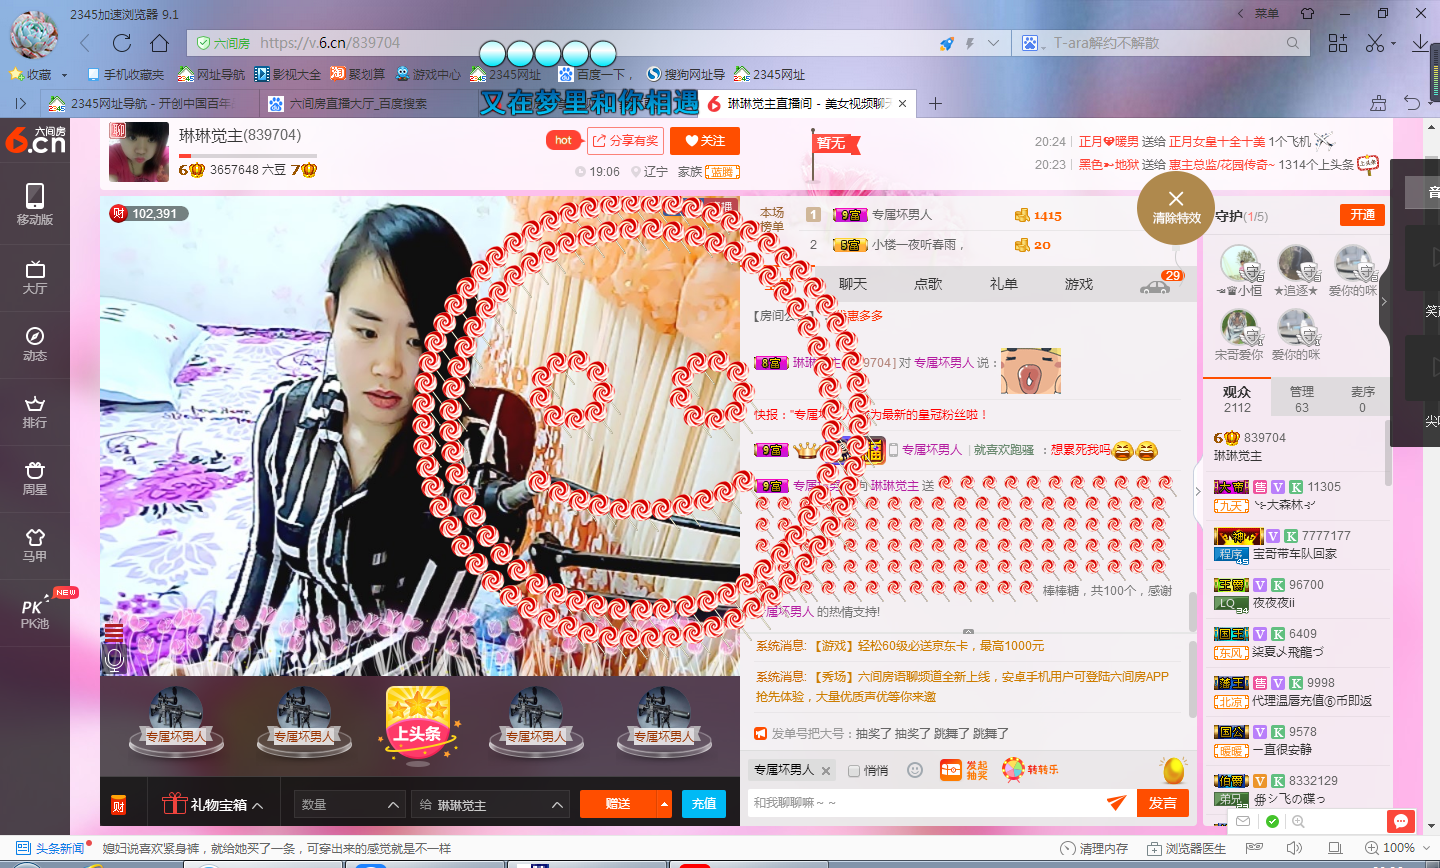The height and width of the screenshot is (868, 1440).
Task: Open the screenshot tool dropdown arrow
Action: pos(1393,44)
